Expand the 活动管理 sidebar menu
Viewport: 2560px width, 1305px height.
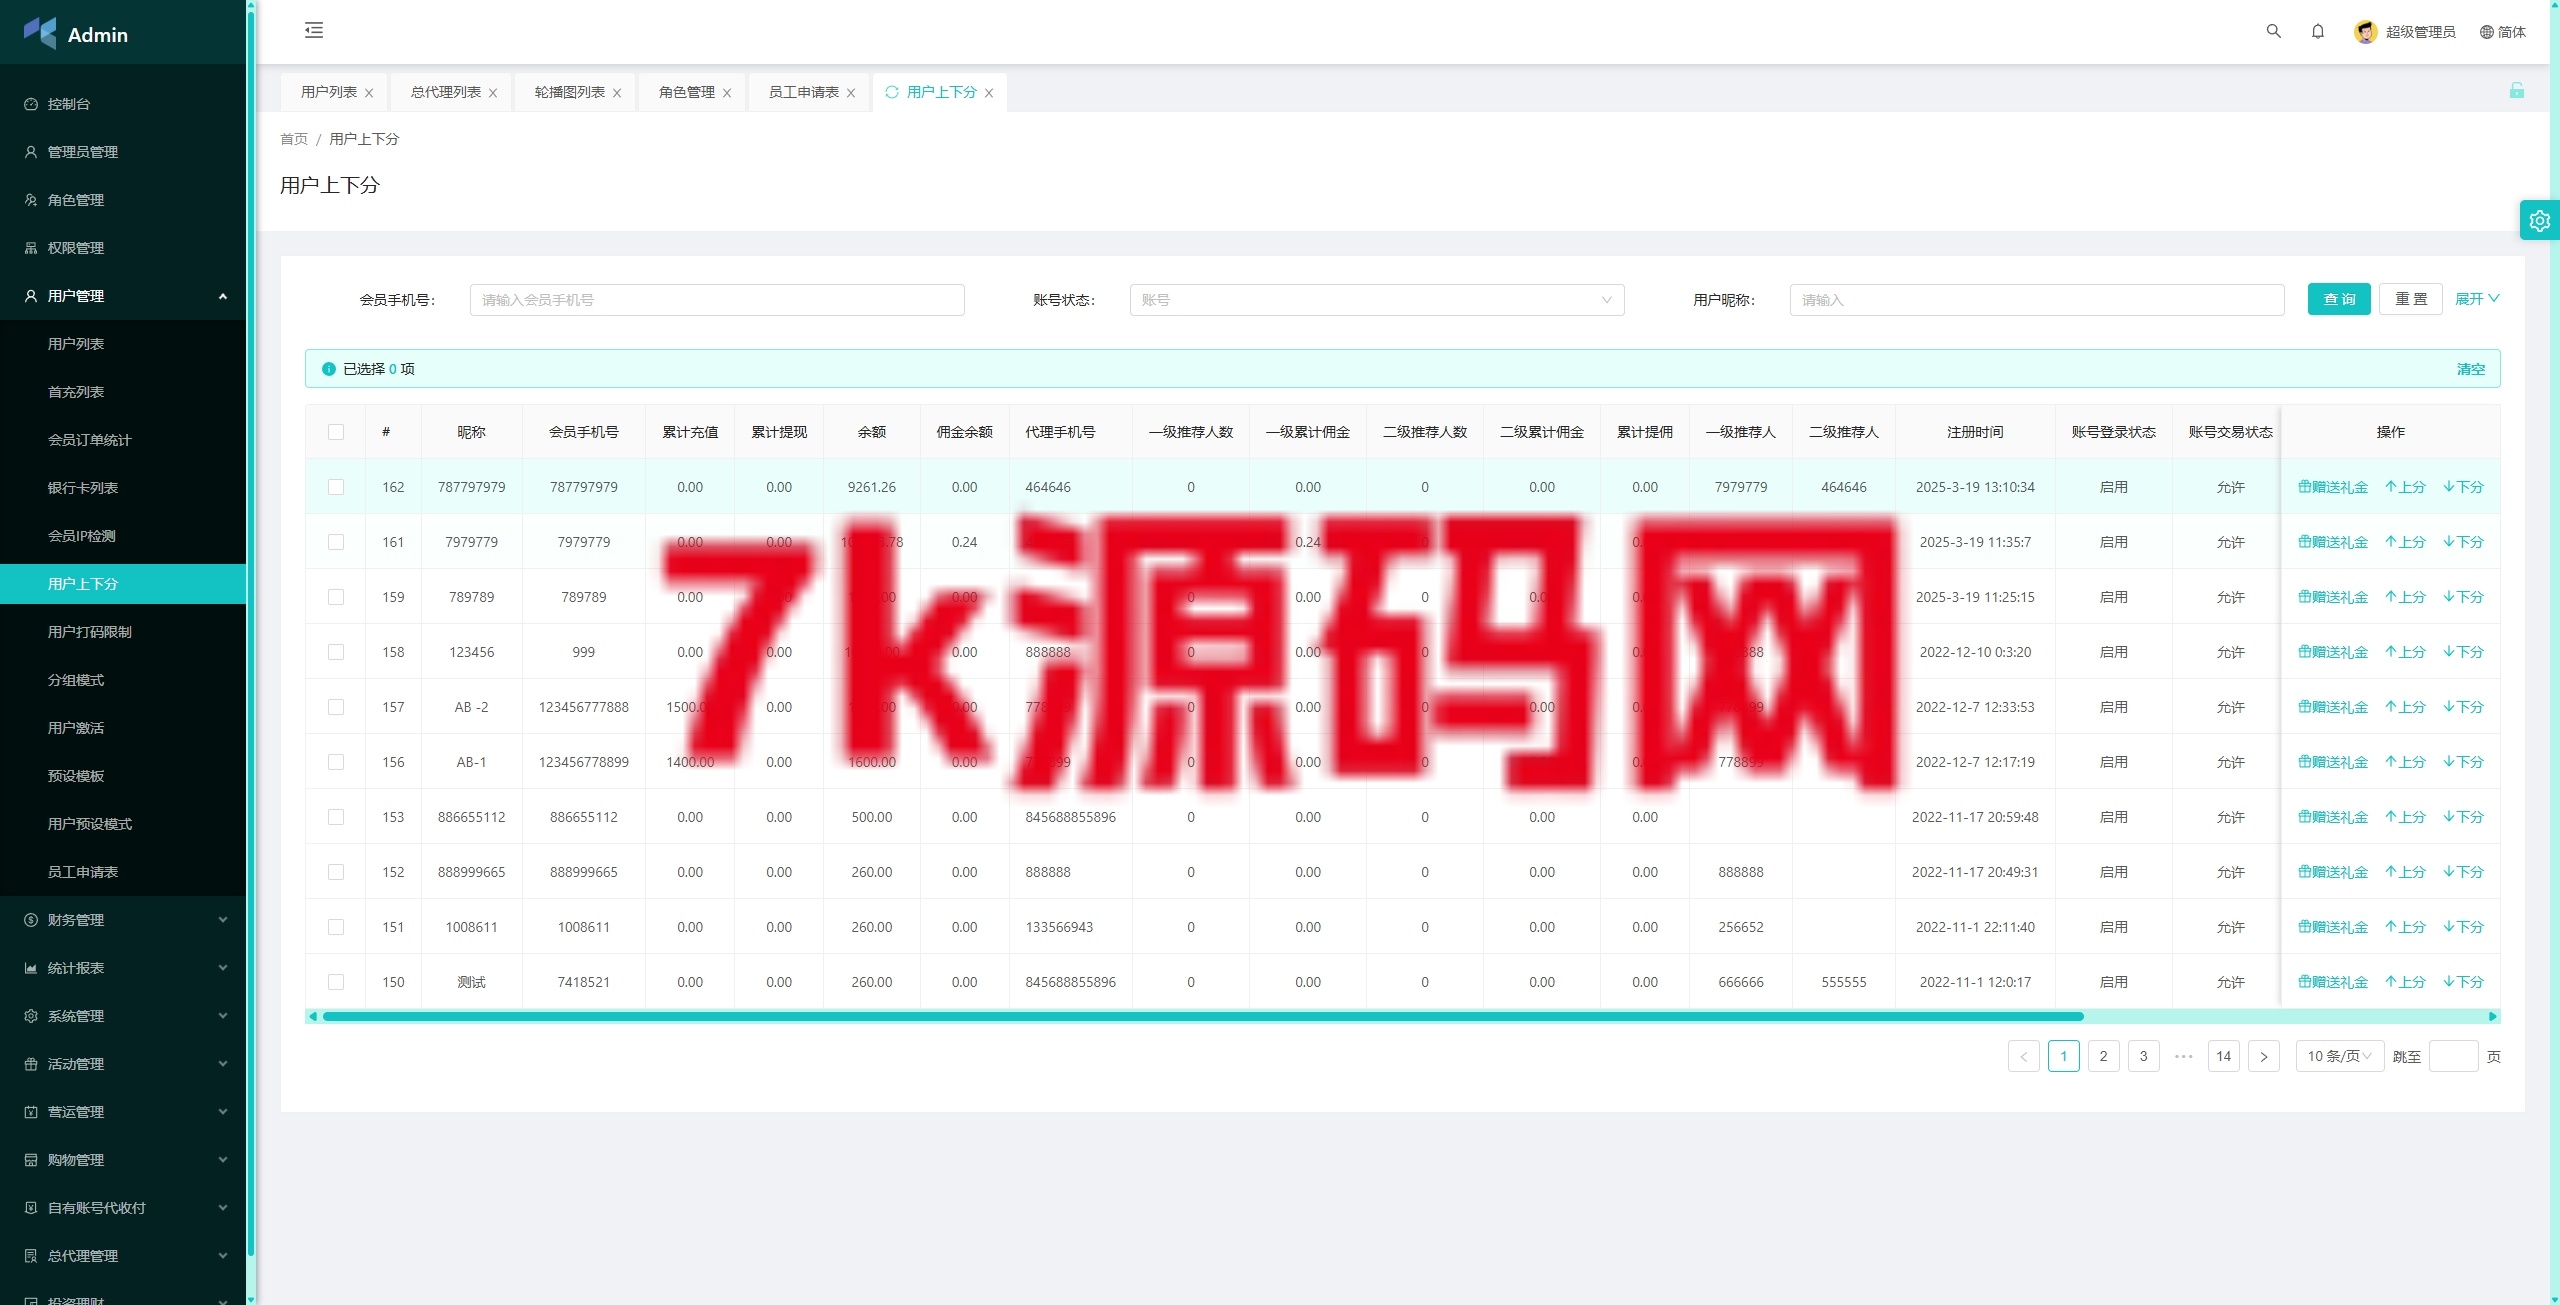point(123,1064)
